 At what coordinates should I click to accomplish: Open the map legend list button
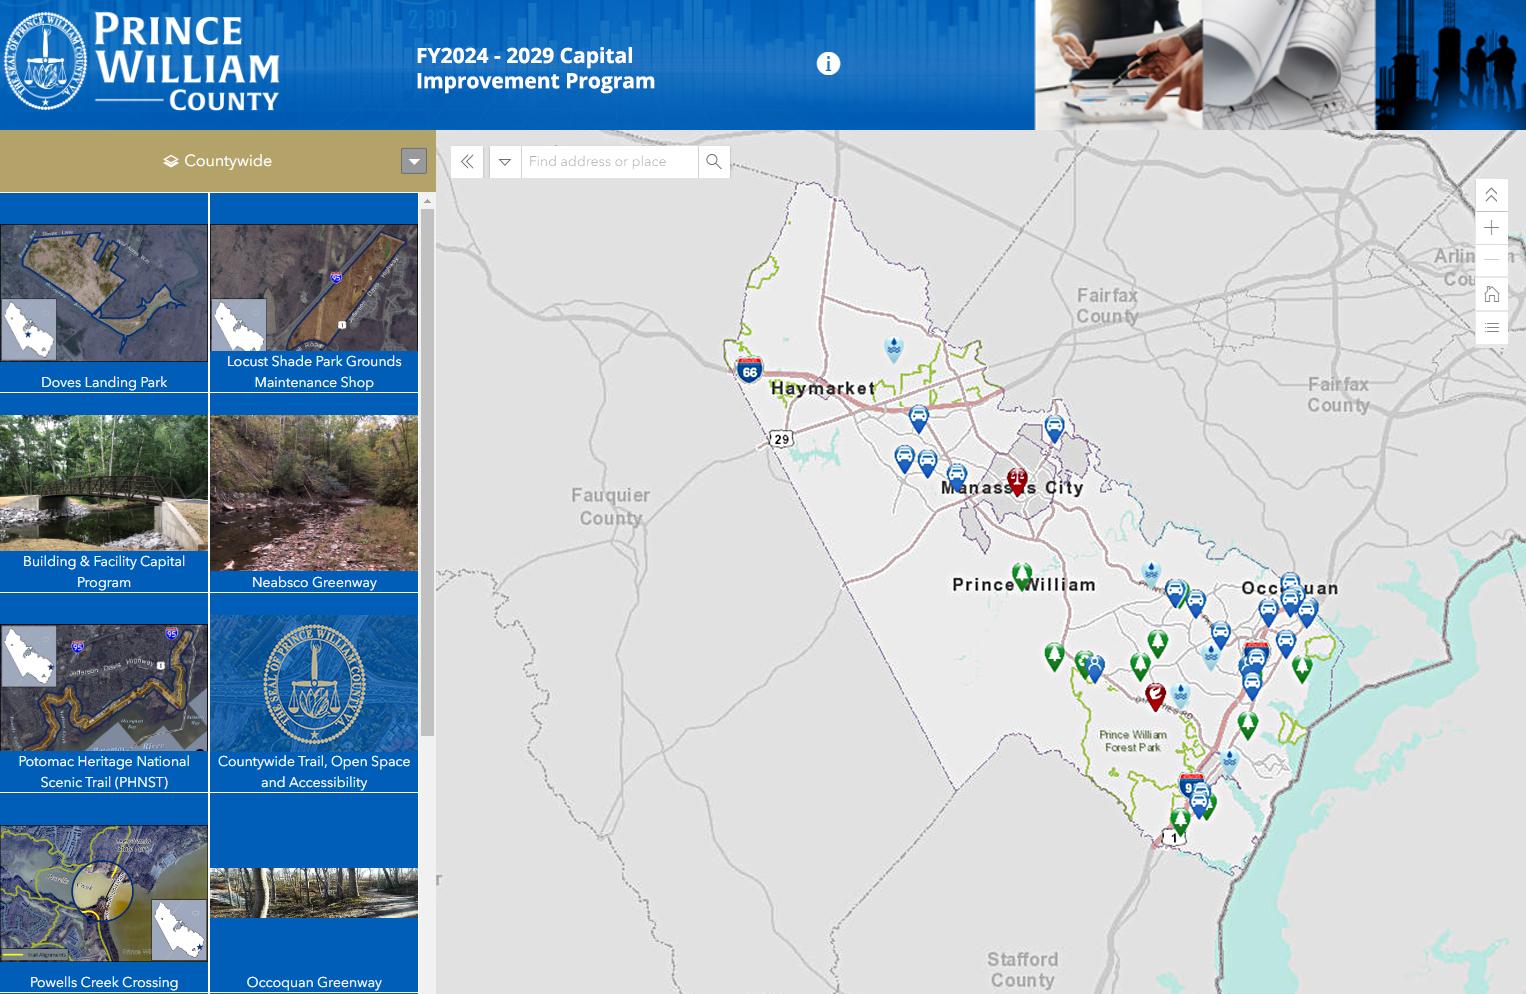click(x=1491, y=327)
